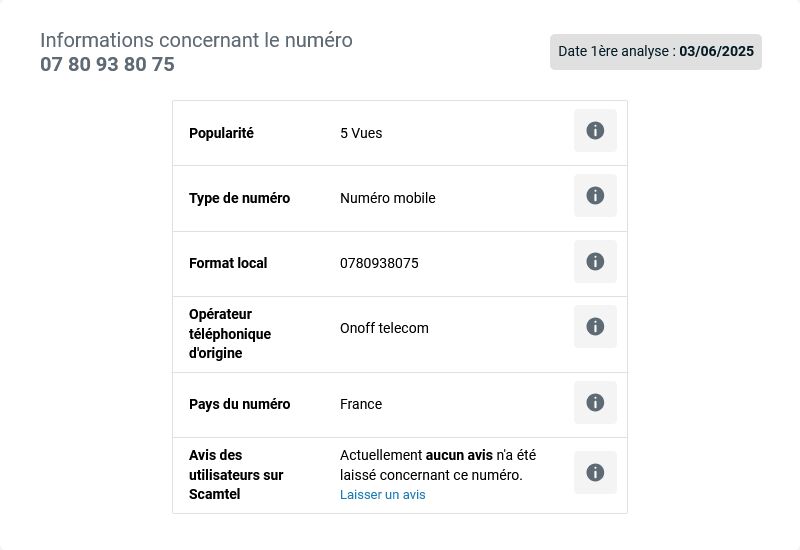Screen dimensions: 800x550
Task: Follow the Laisser un avis link
Action: click(x=383, y=494)
